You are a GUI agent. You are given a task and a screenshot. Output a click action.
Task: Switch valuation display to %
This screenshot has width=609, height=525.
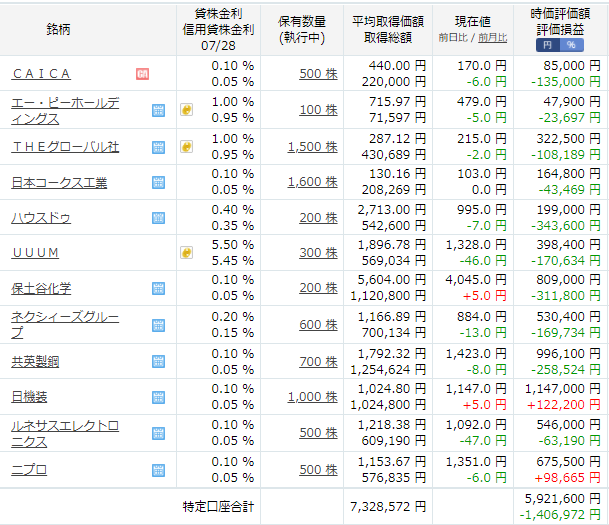tap(571, 45)
